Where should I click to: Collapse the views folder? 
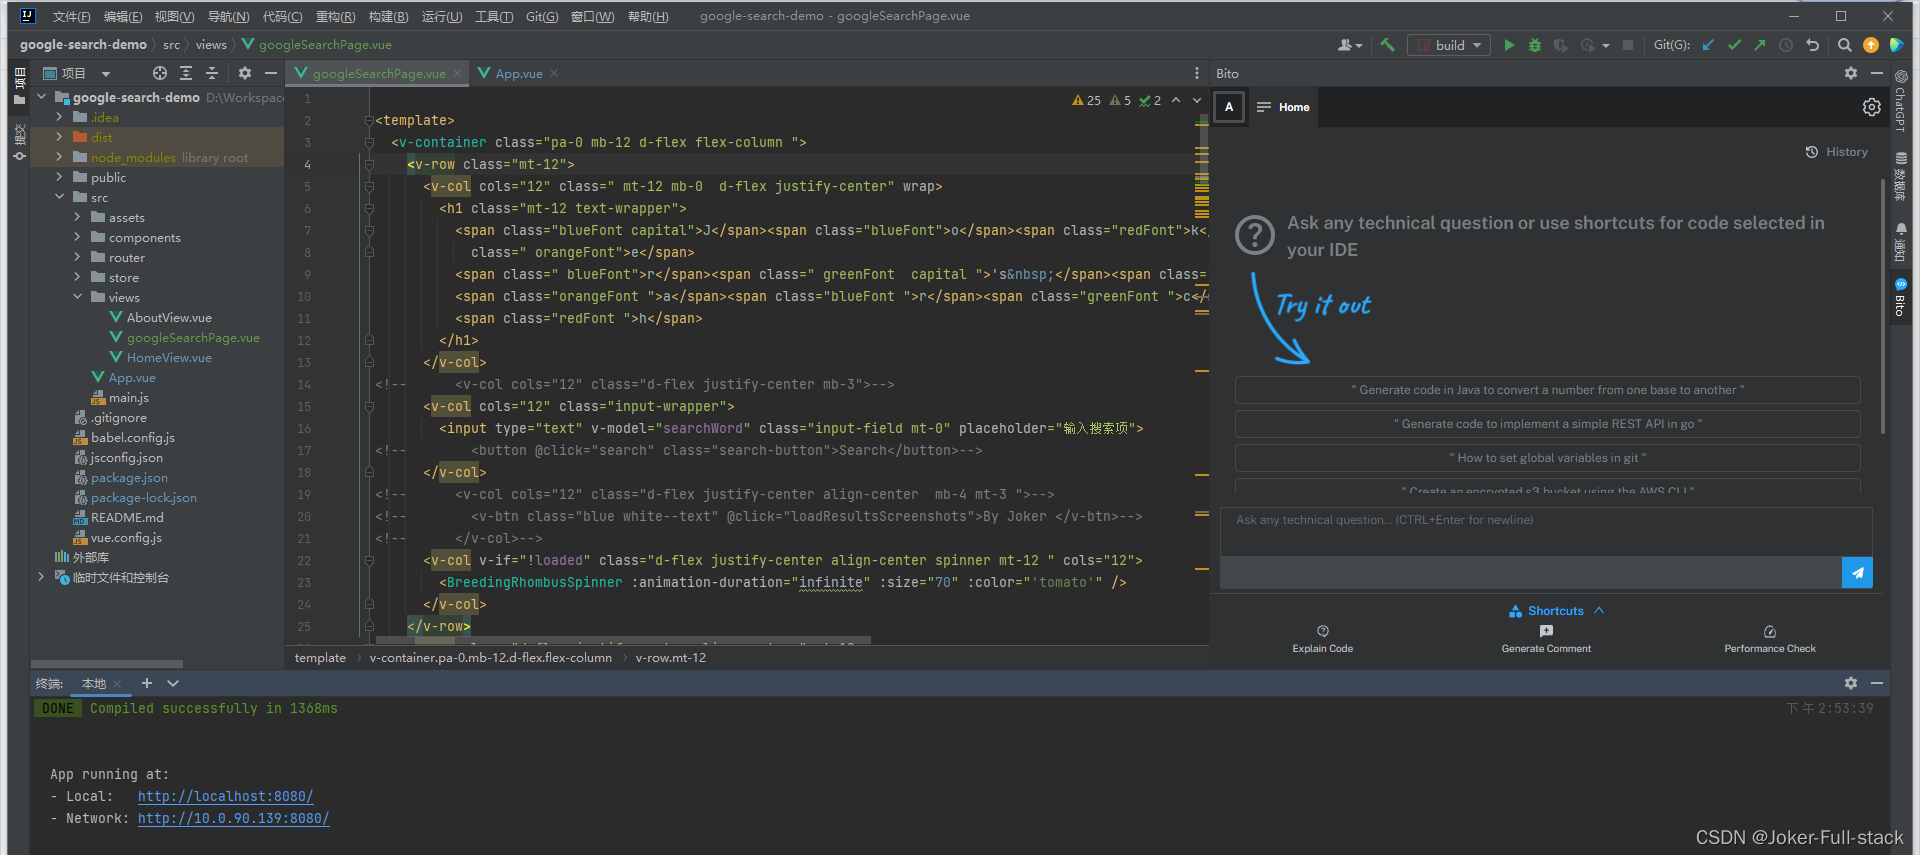[77, 297]
